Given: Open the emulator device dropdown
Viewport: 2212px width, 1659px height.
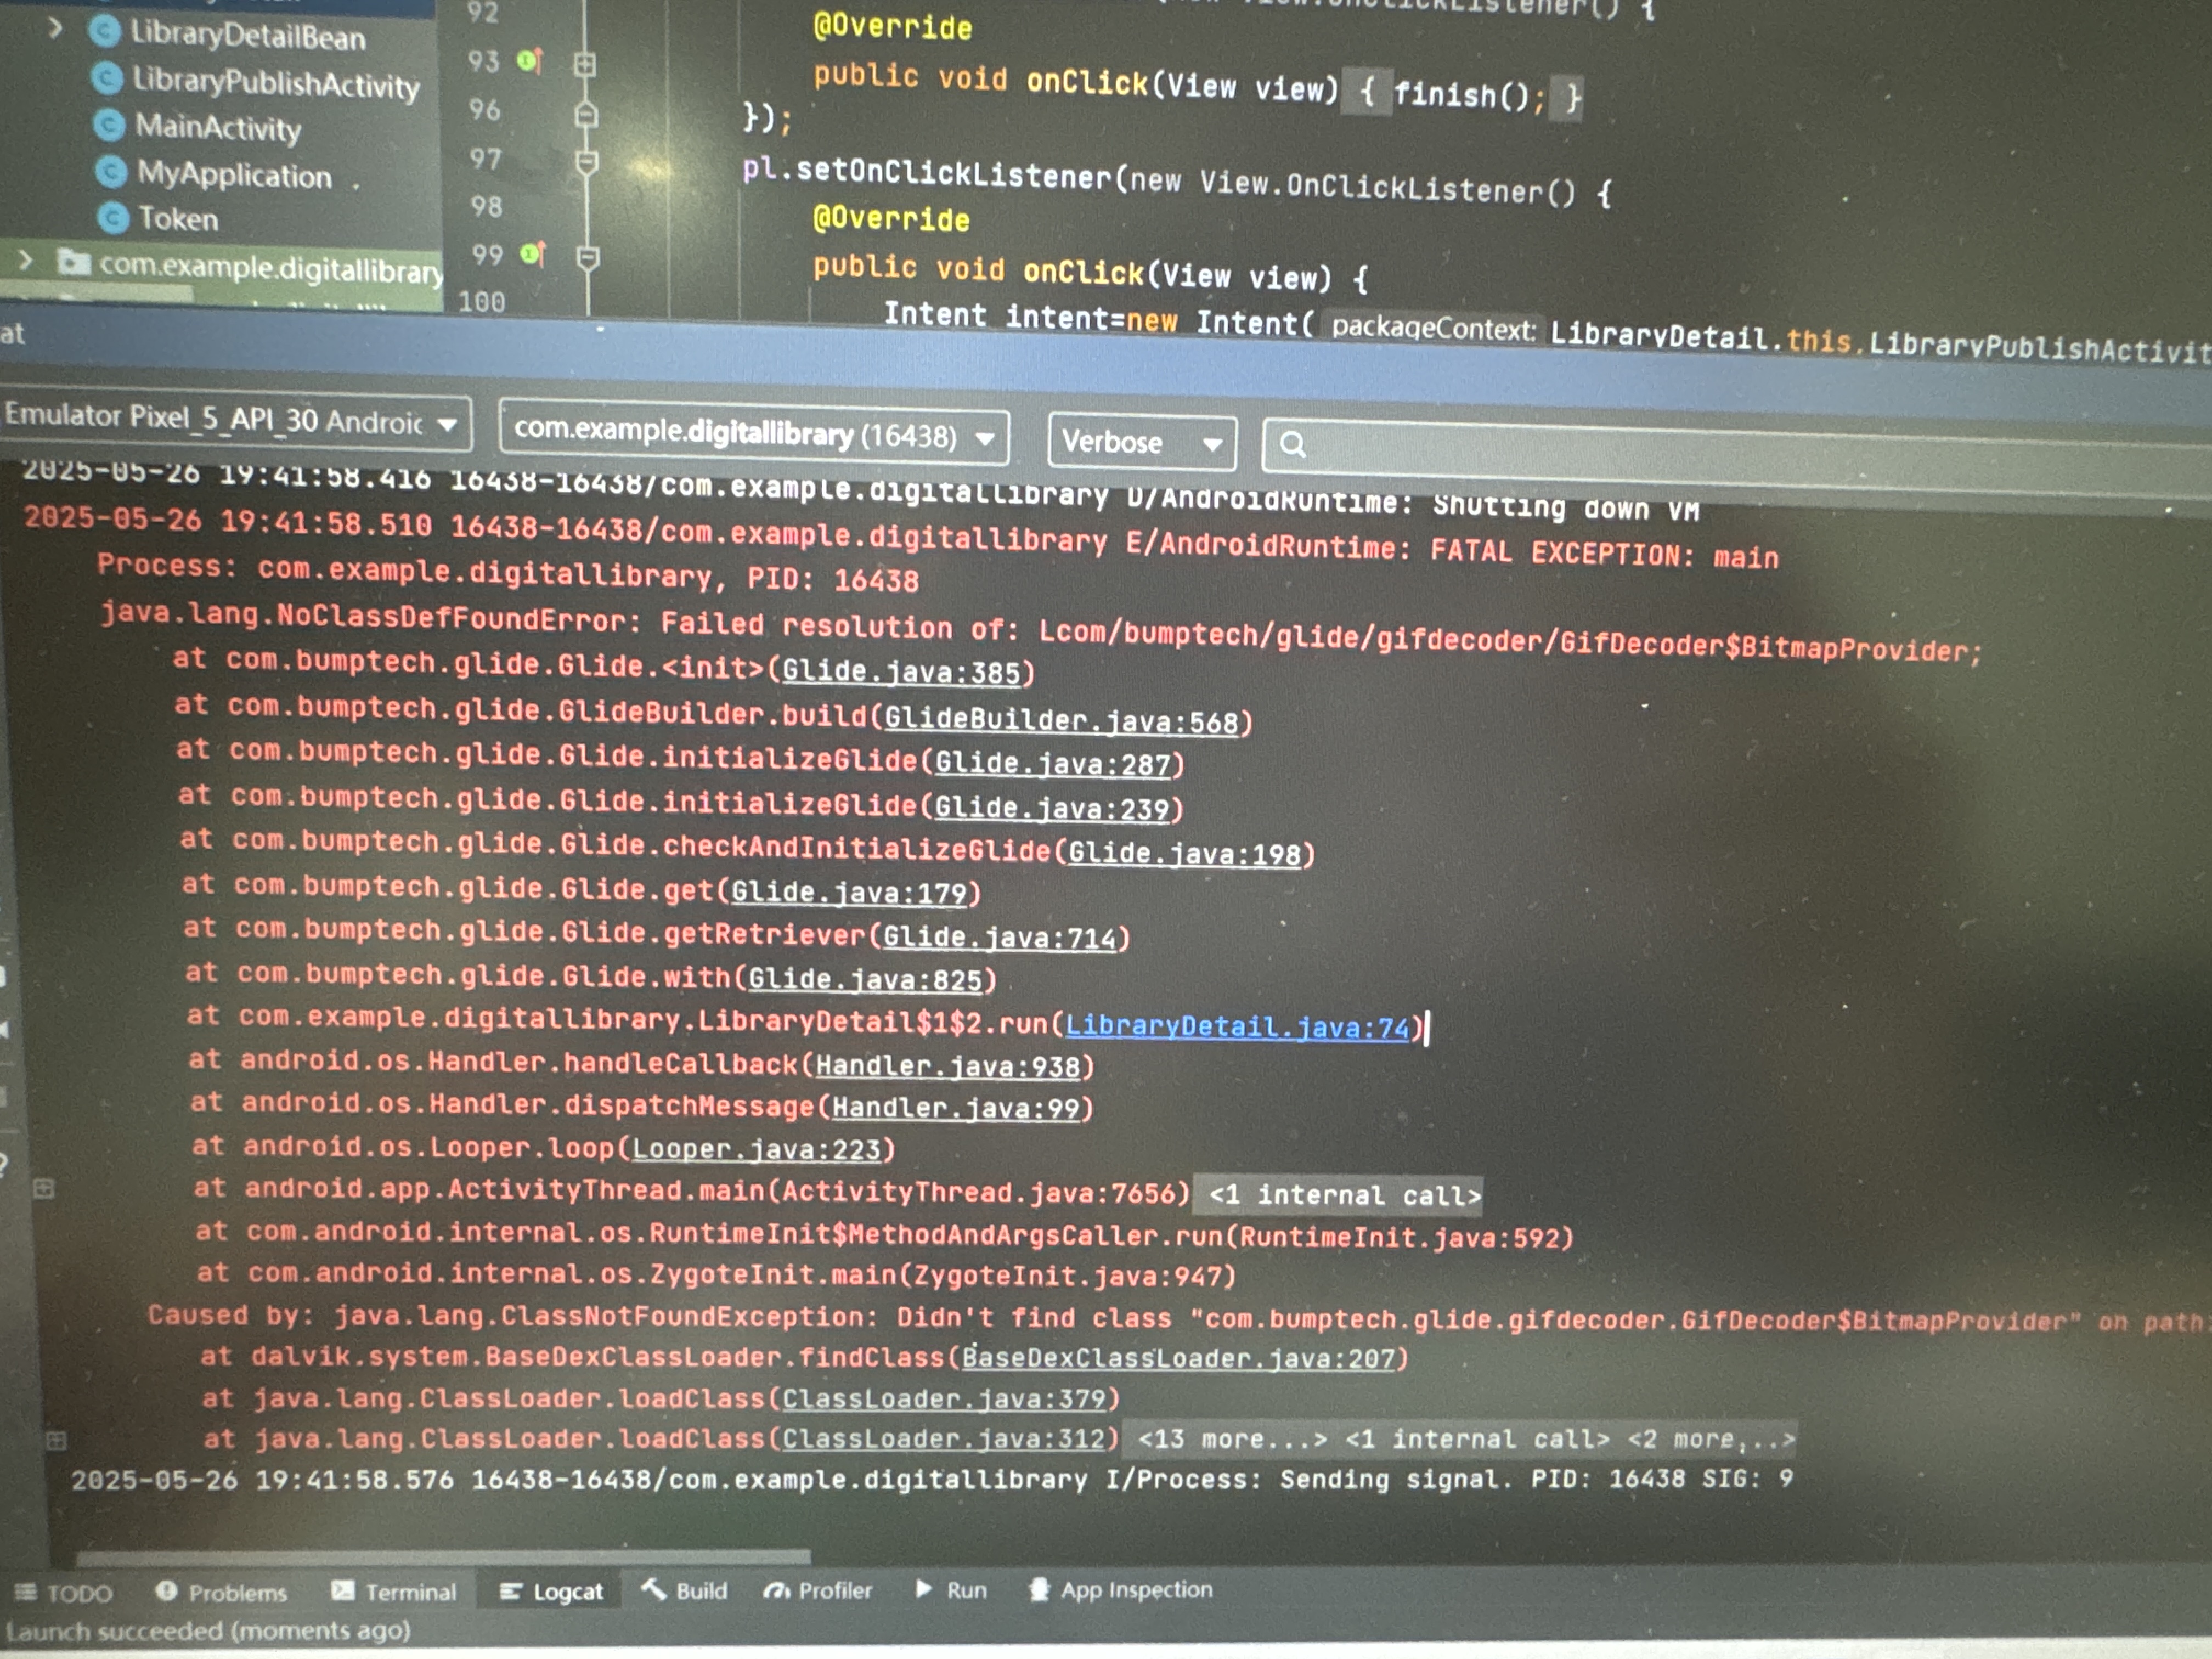Looking at the screenshot, I should pyautogui.click(x=447, y=424).
